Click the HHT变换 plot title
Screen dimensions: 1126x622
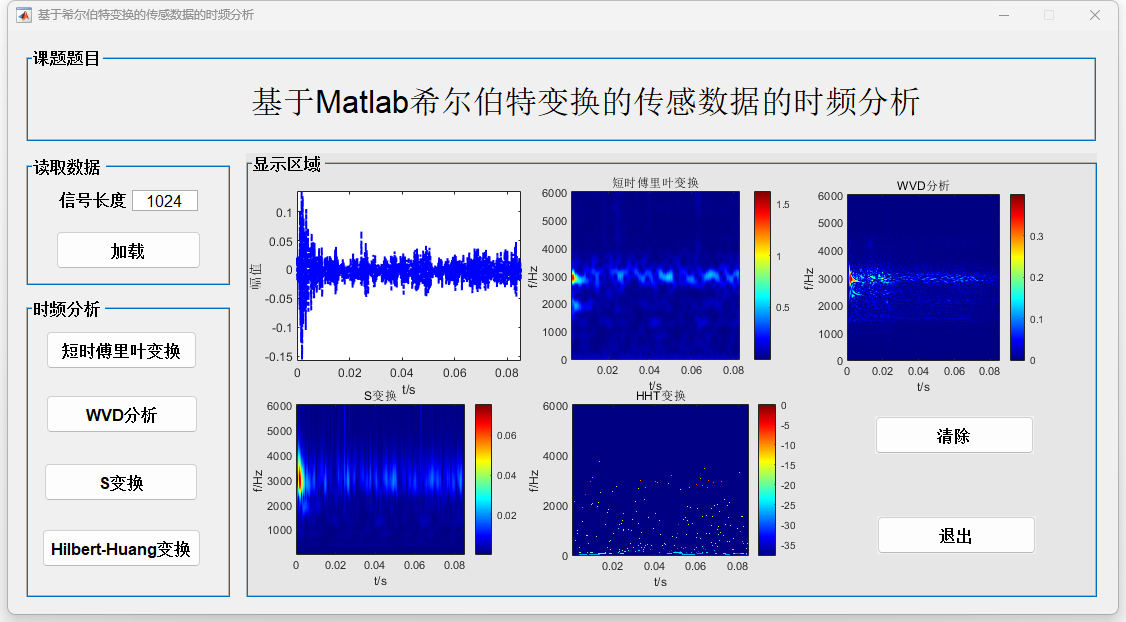coord(661,396)
